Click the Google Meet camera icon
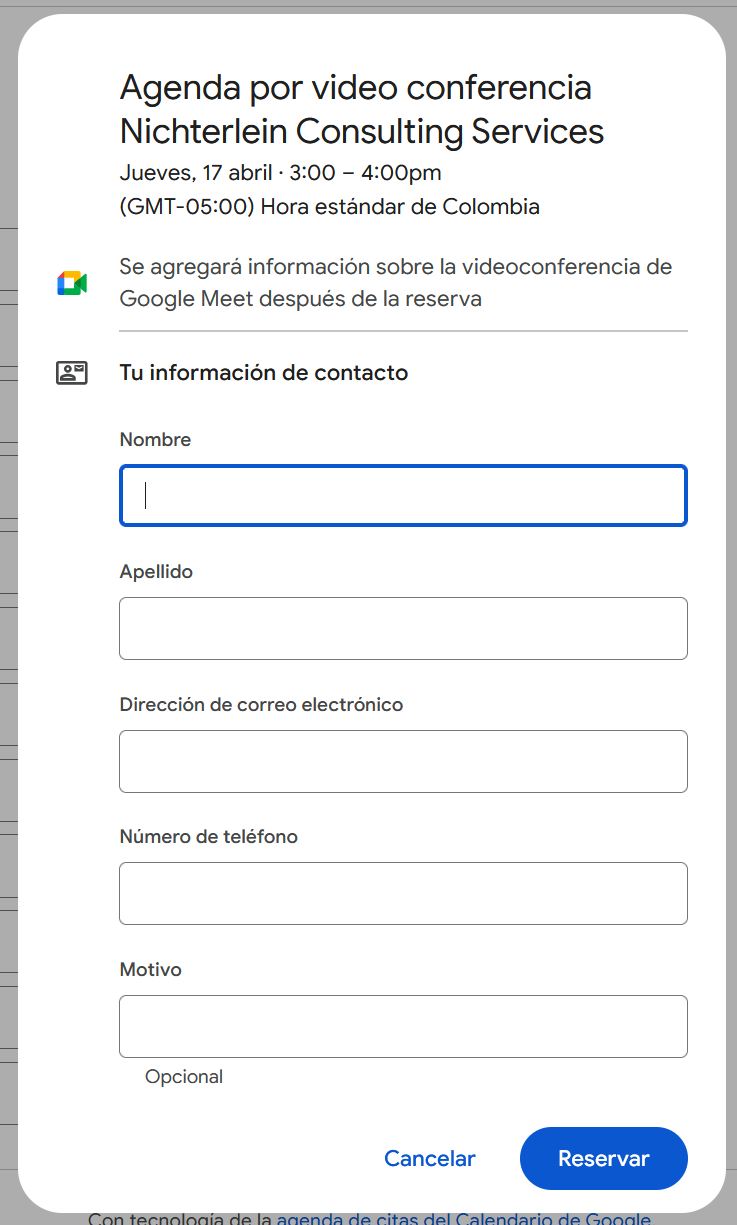Screen dimensions: 737x1225 point(72,284)
